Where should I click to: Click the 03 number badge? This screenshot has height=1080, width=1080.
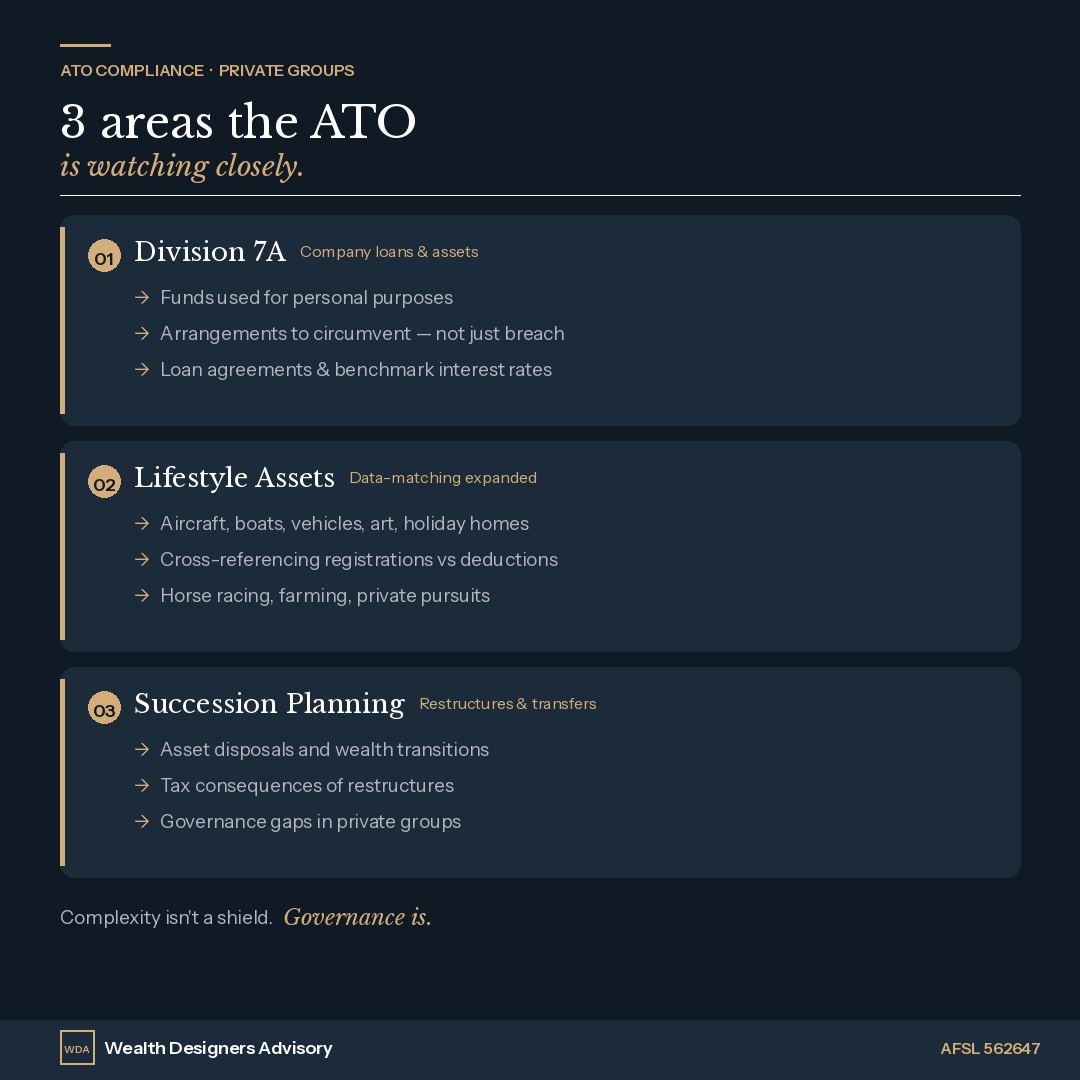click(x=104, y=707)
